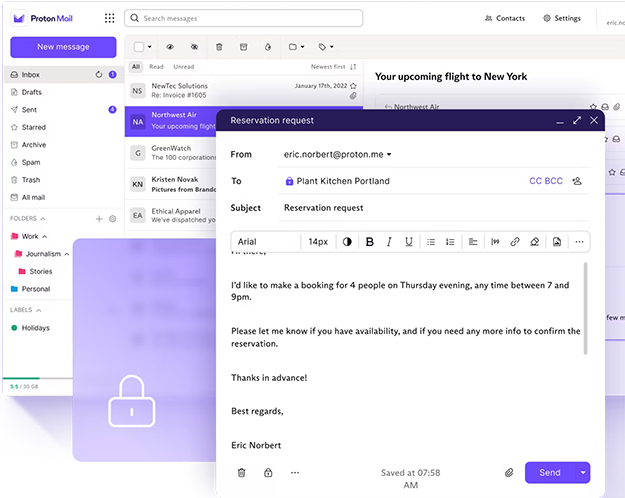Image resolution: width=625 pixels, height=498 pixels.
Task: Open the font color picker in the composer
Action: 347,242
